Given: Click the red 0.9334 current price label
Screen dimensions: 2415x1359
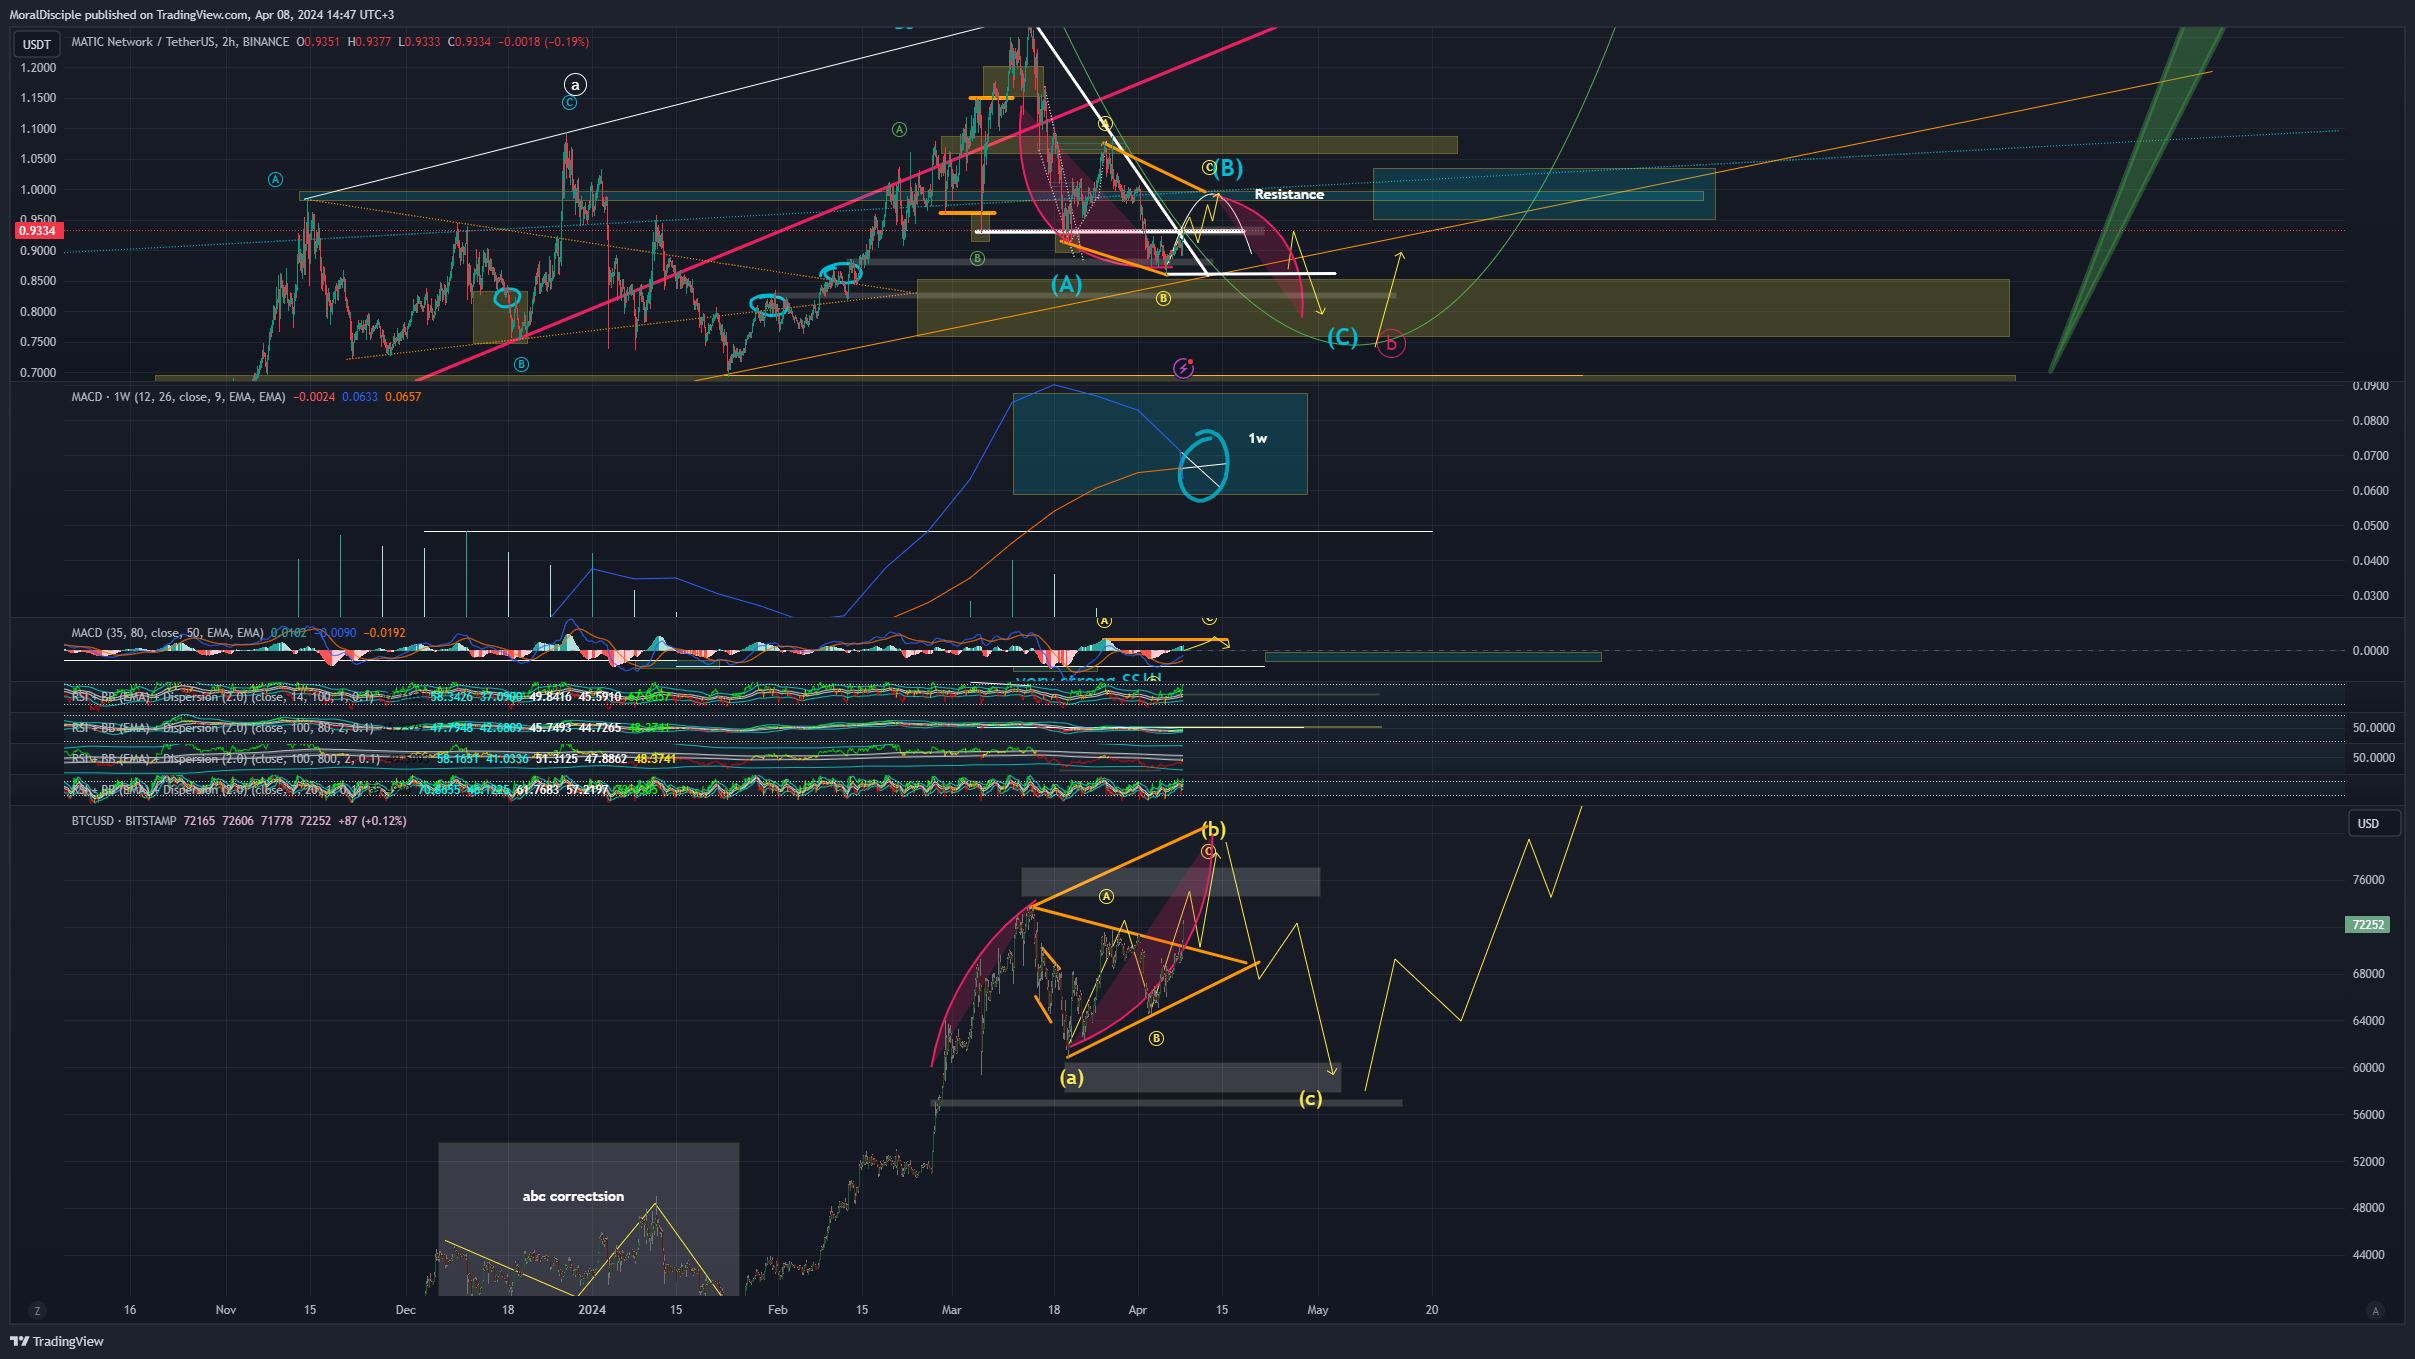Looking at the screenshot, I should [x=39, y=231].
